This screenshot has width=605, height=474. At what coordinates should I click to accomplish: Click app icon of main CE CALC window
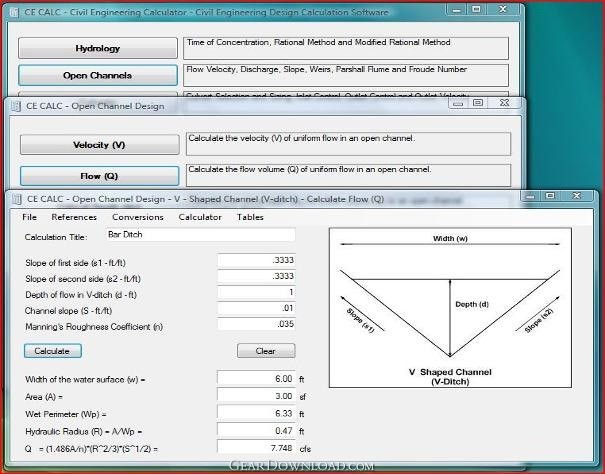(14, 12)
